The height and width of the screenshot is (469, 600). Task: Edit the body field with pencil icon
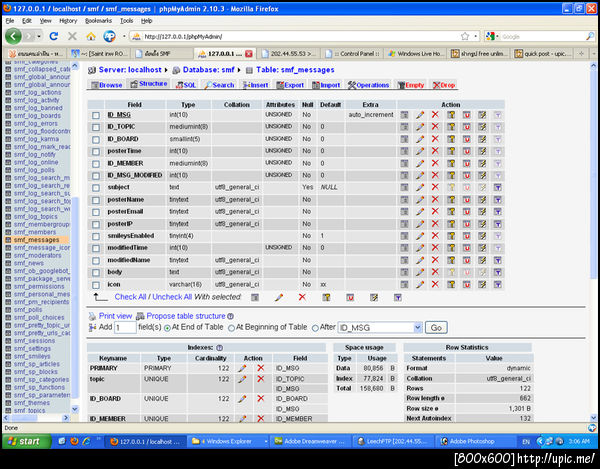pos(420,272)
